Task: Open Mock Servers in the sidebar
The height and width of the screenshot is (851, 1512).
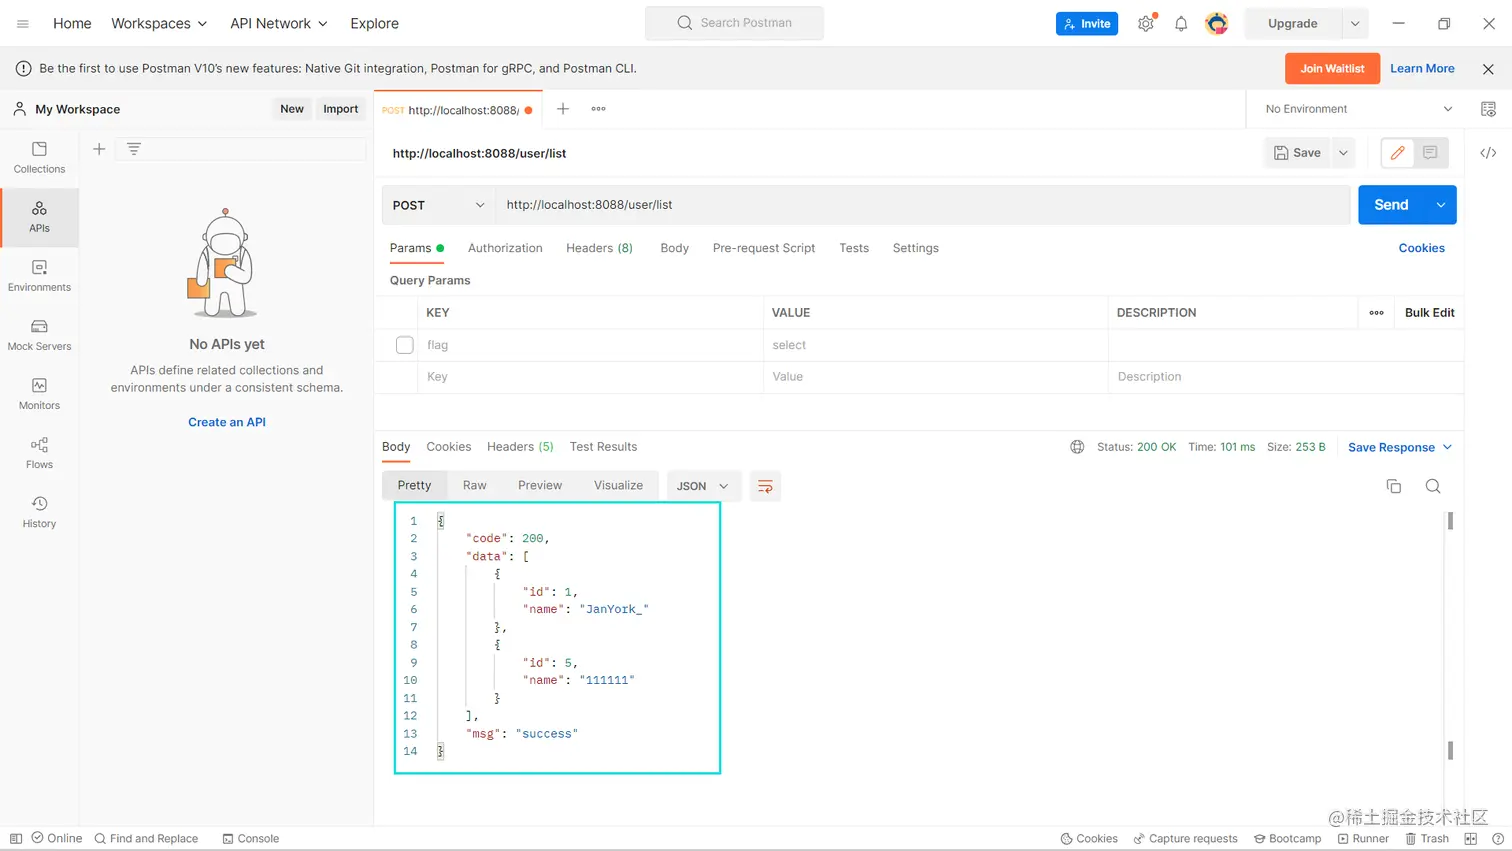Action: pyautogui.click(x=39, y=334)
